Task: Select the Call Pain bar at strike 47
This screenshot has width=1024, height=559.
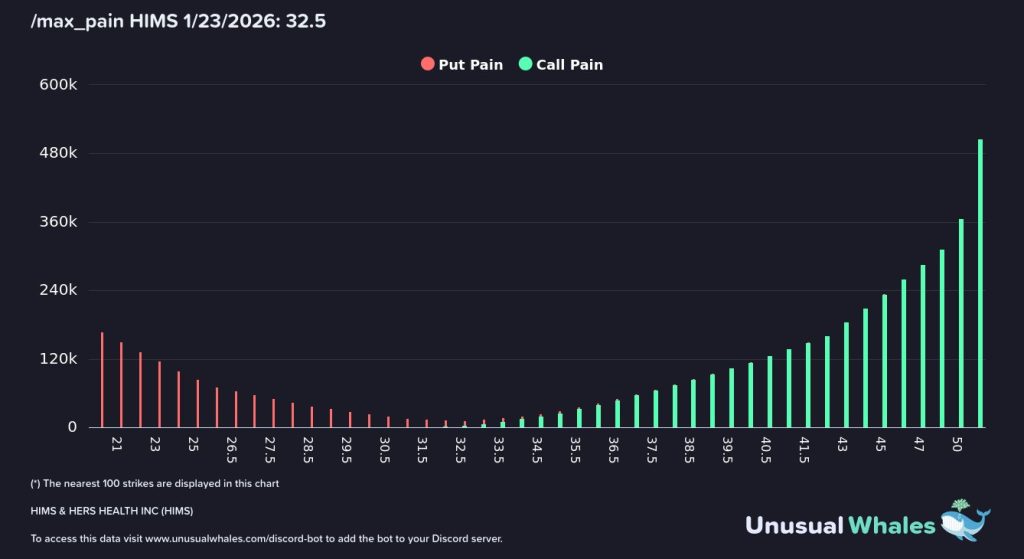Action: (x=923, y=346)
